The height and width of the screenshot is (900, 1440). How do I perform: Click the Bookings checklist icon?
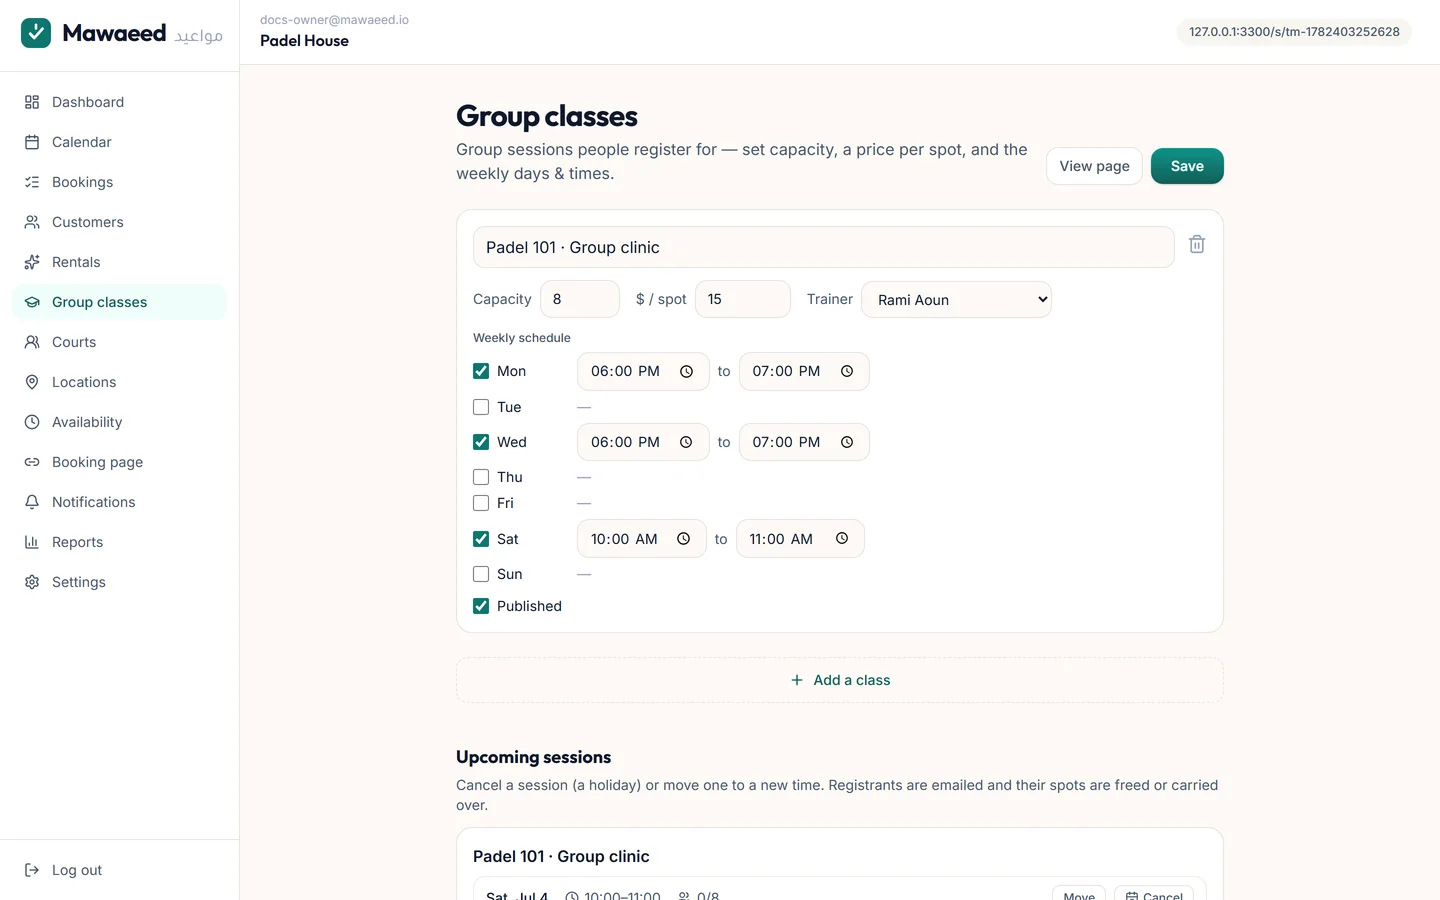pos(32,182)
